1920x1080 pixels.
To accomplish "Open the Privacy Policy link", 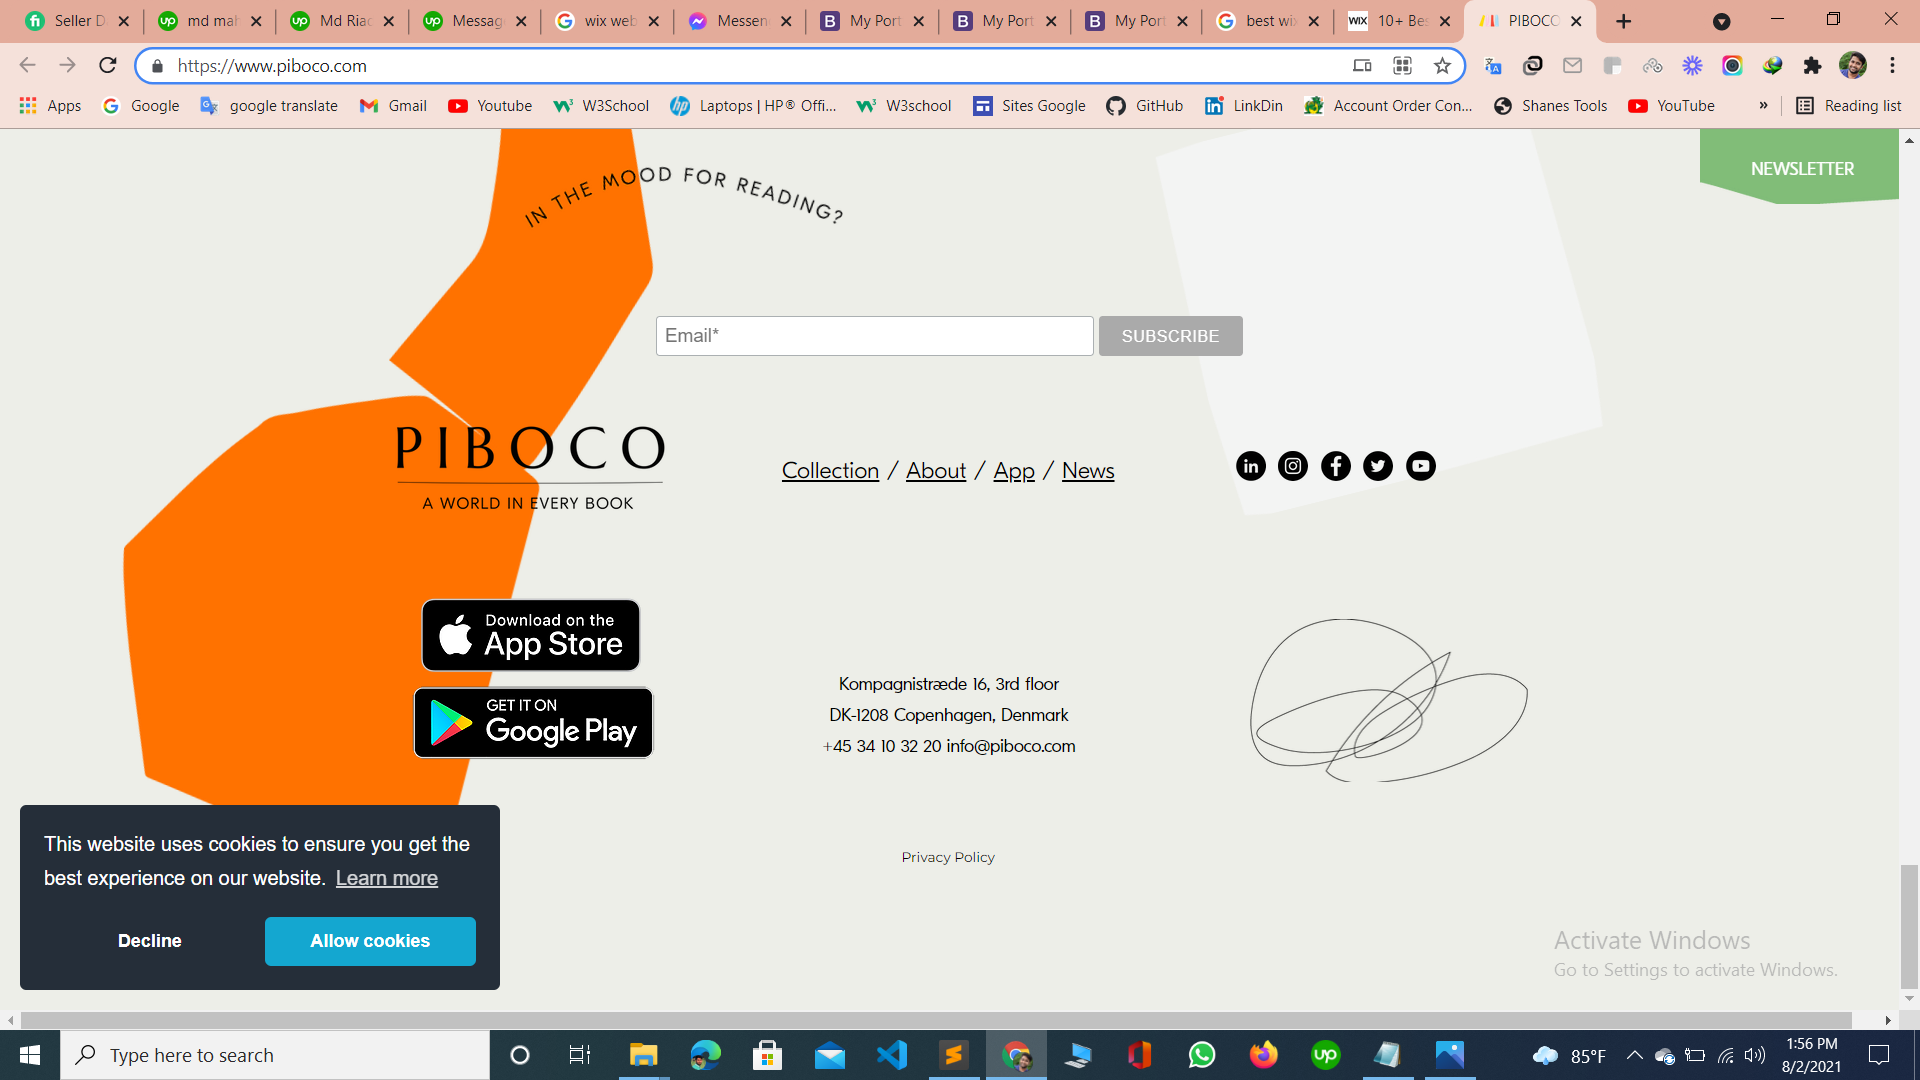I will click(948, 857).
